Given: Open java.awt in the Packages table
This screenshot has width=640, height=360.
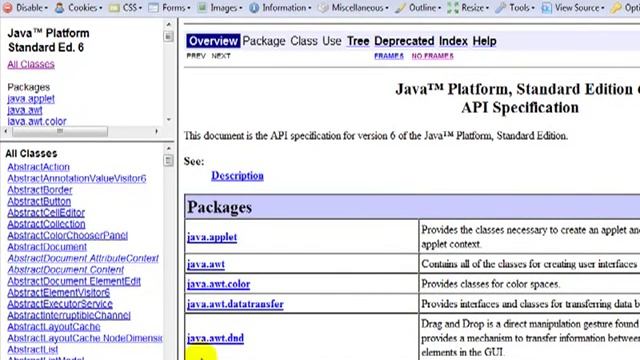Looking at the screenshot, I should tap(206, 264).
